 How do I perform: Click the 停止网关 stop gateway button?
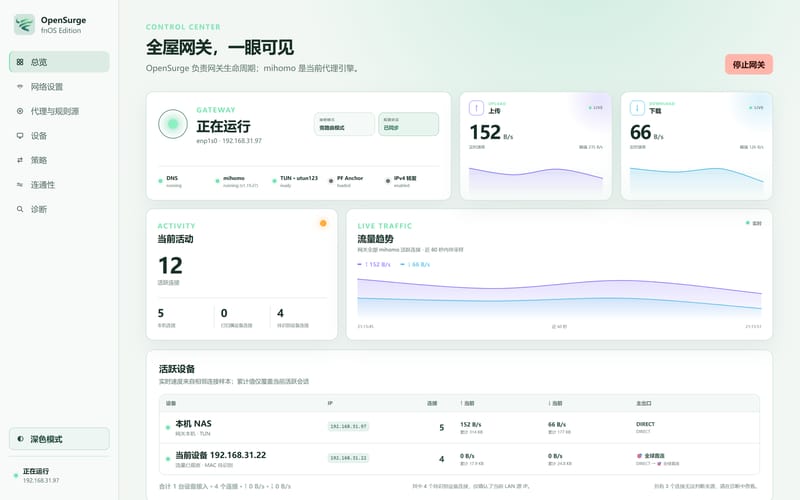pos(748,65)
